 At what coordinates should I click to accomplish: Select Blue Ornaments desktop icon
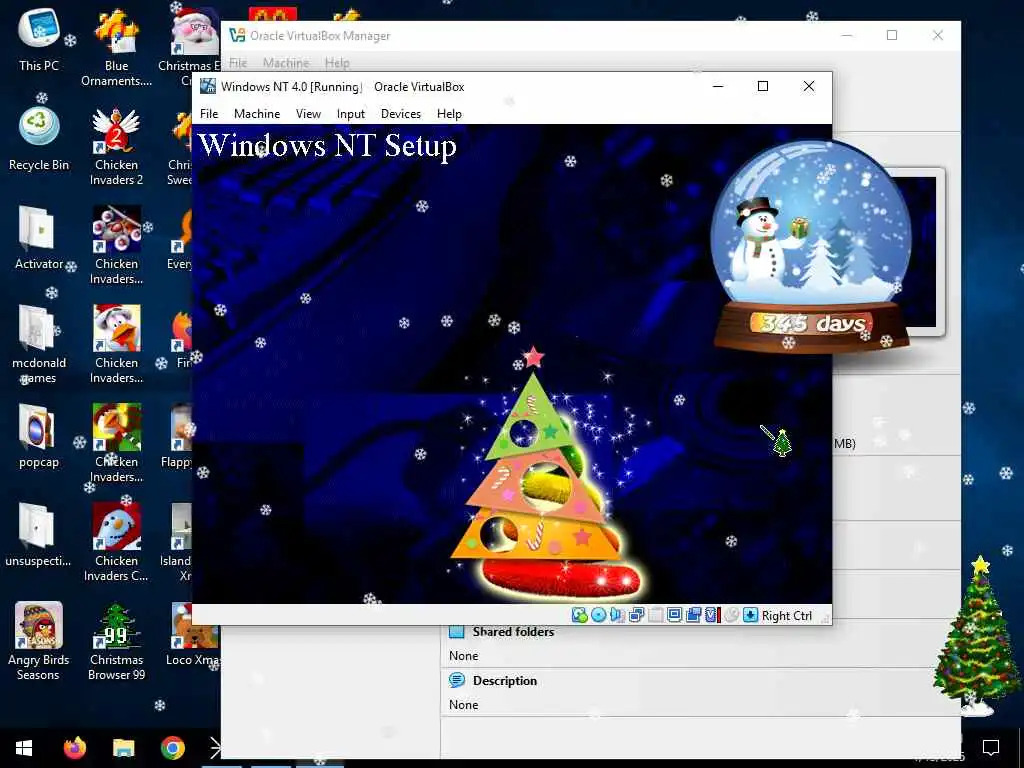pos(116,47)
